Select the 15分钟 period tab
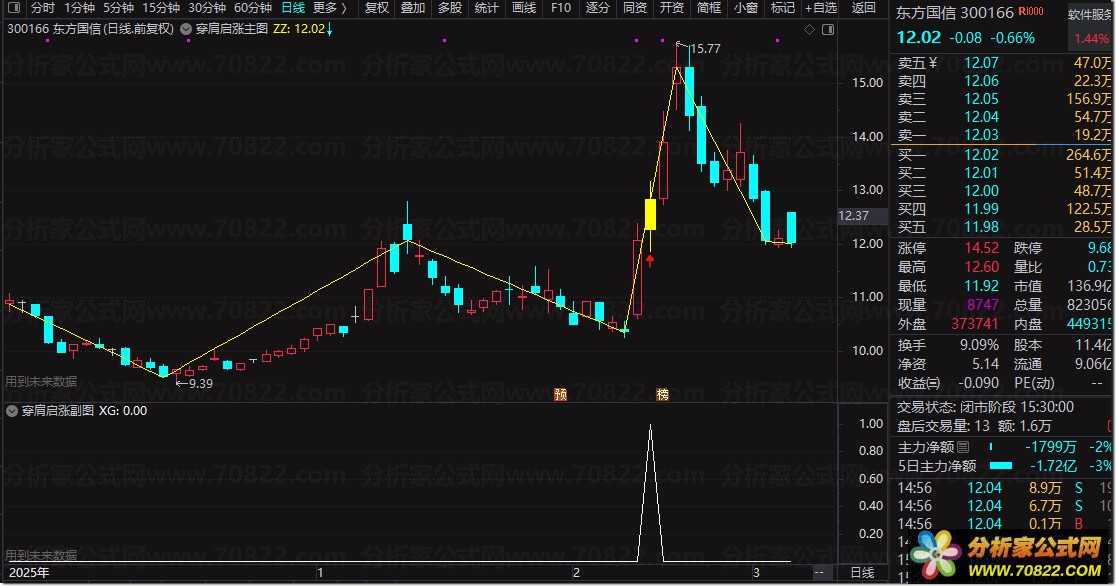The image size is (1118, 587). (160, 8)
